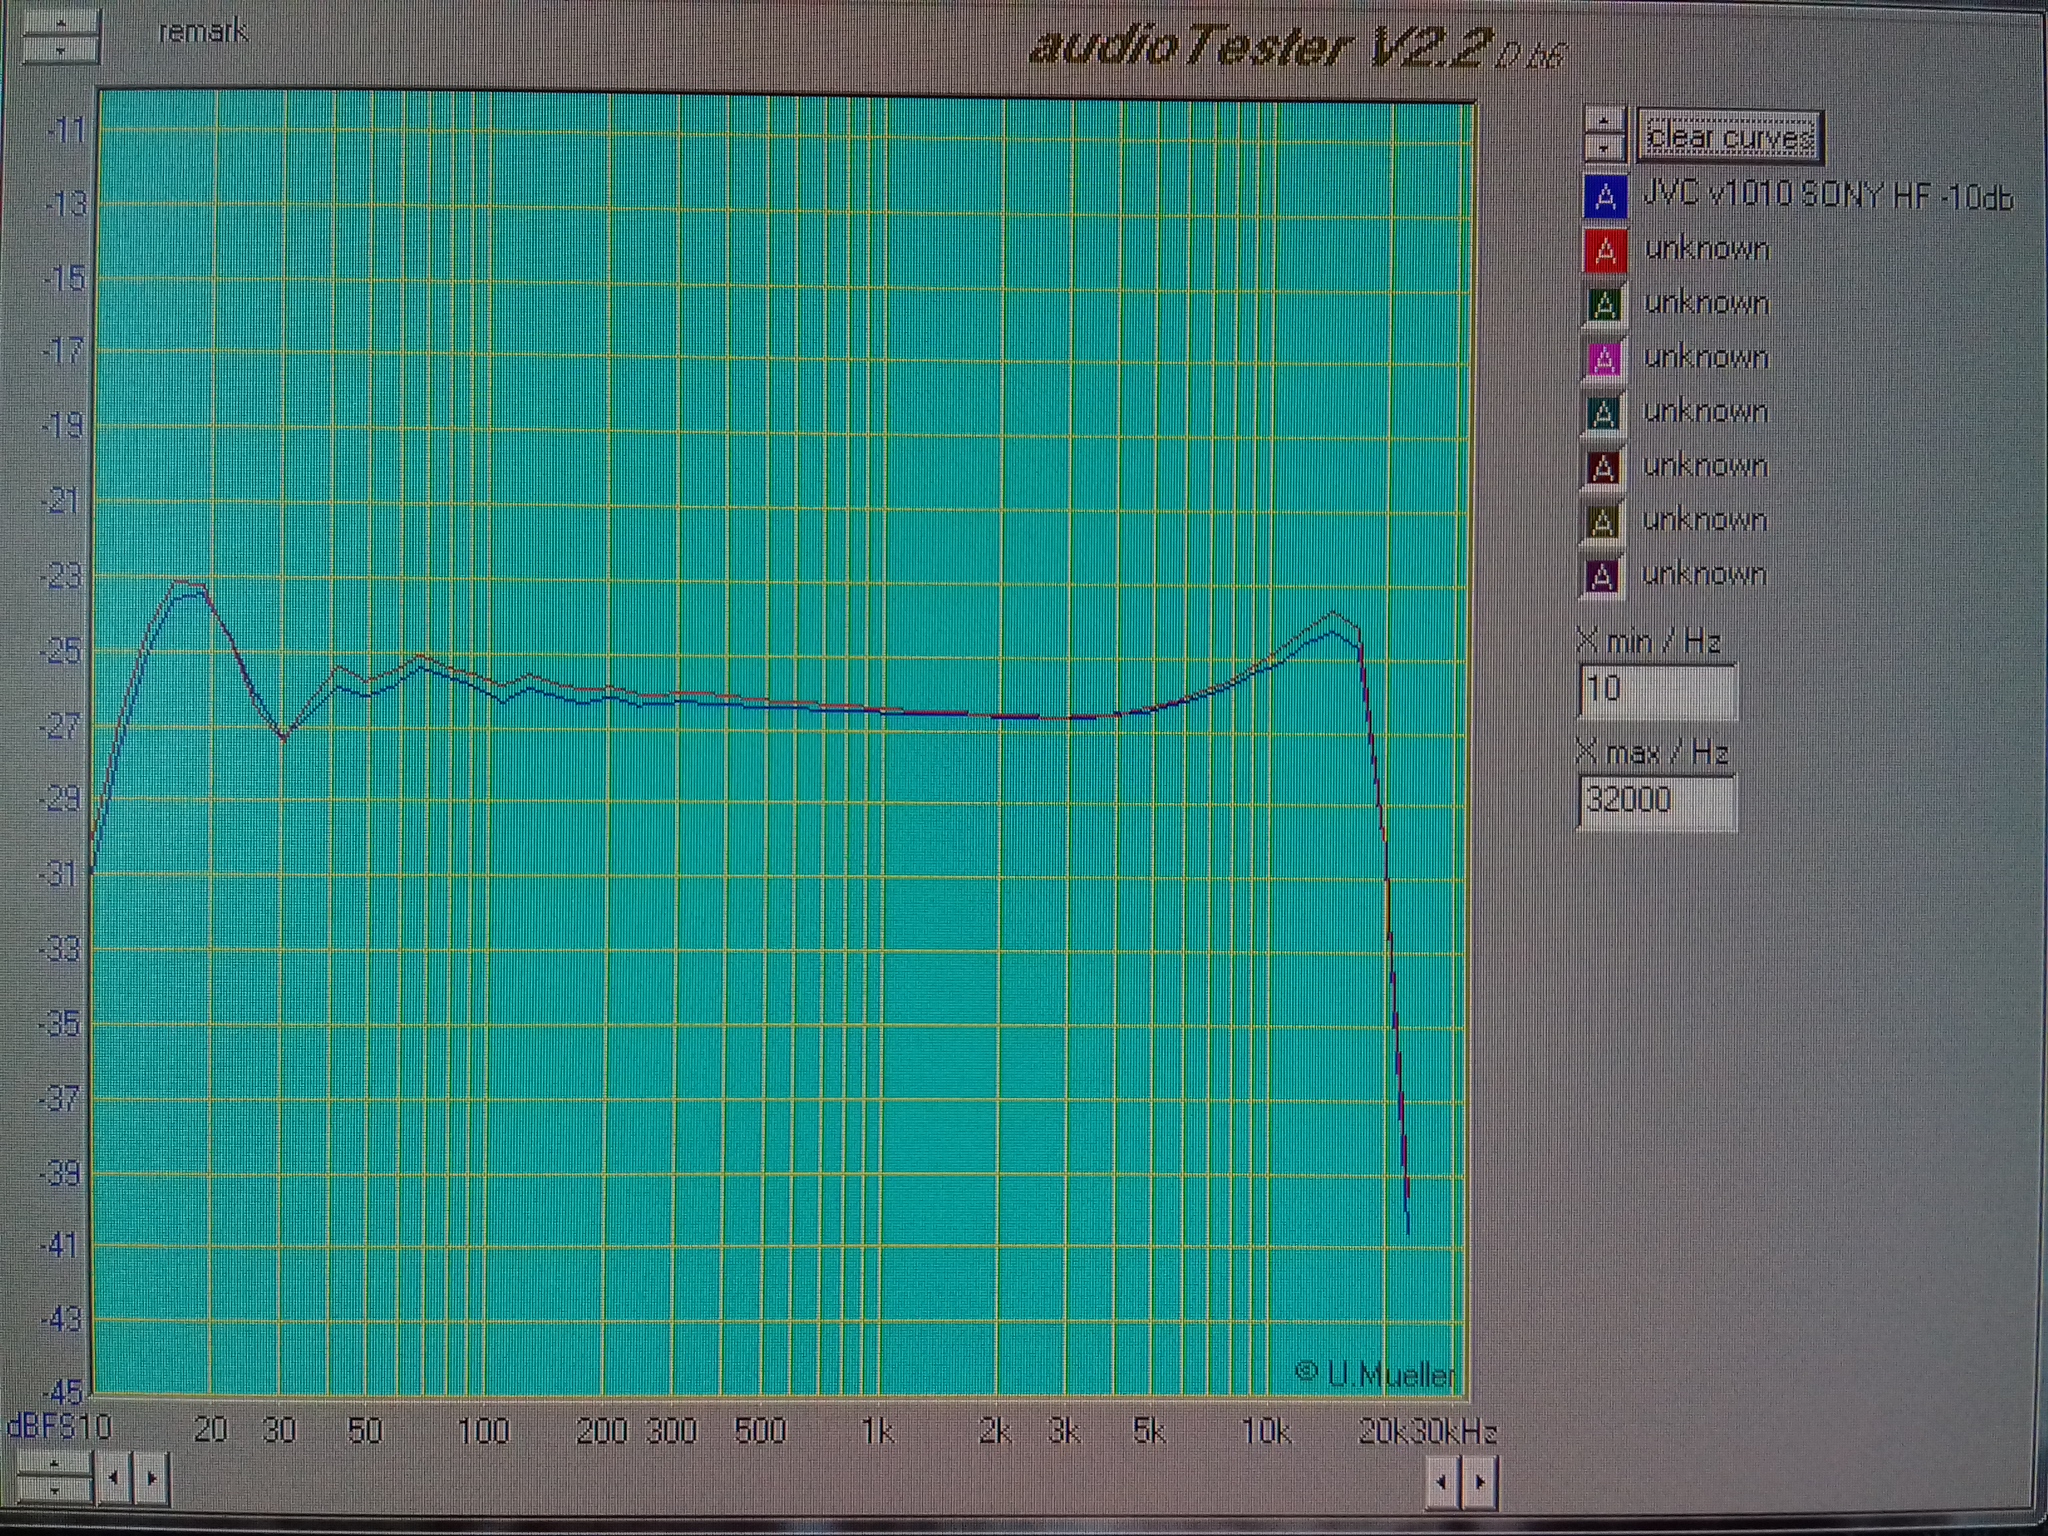Click the dark red curve A icon

click(1603, 467)
